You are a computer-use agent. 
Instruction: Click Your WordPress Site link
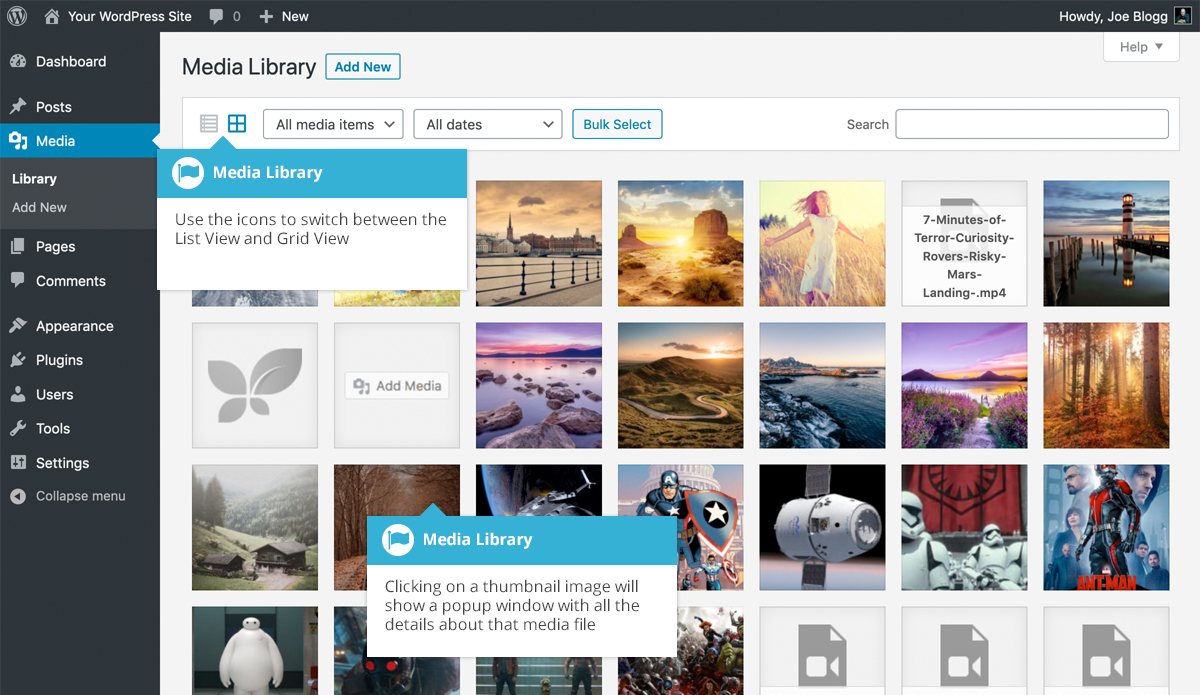click(x=129, y=16)
